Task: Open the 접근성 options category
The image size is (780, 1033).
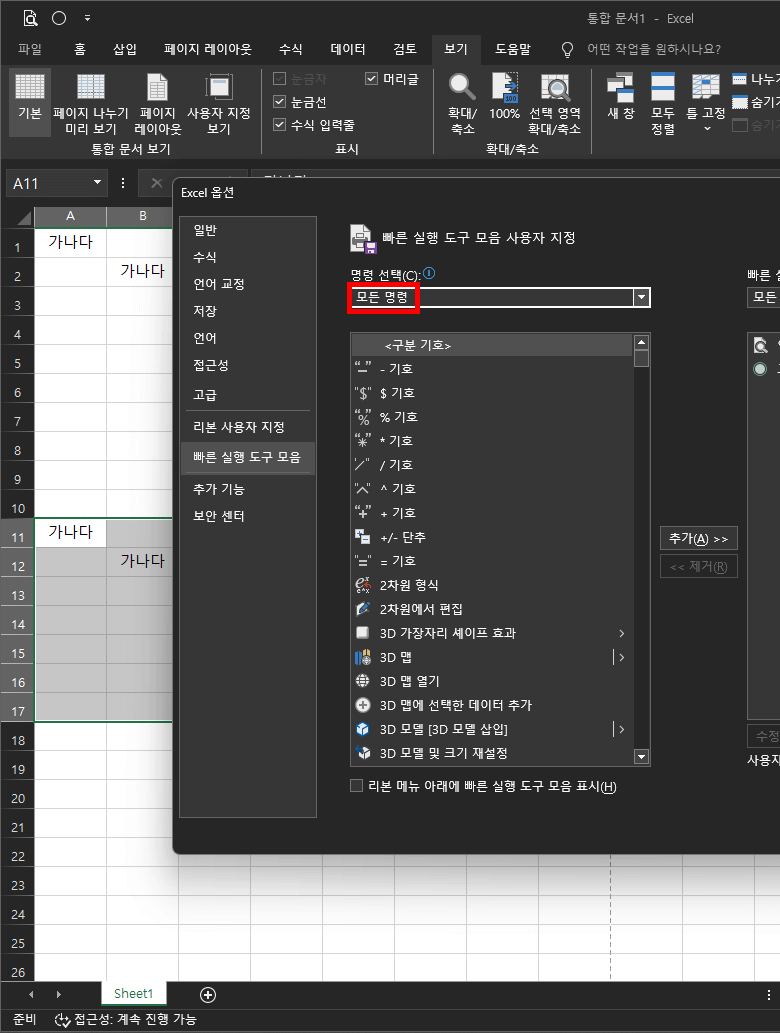Action: point(247,365)
